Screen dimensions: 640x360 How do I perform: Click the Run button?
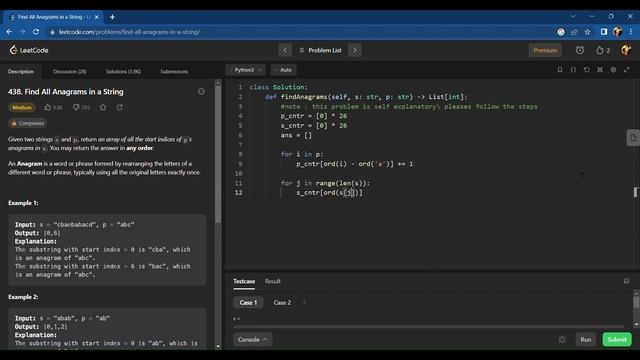pyautogui.click(x=586, y=340)
